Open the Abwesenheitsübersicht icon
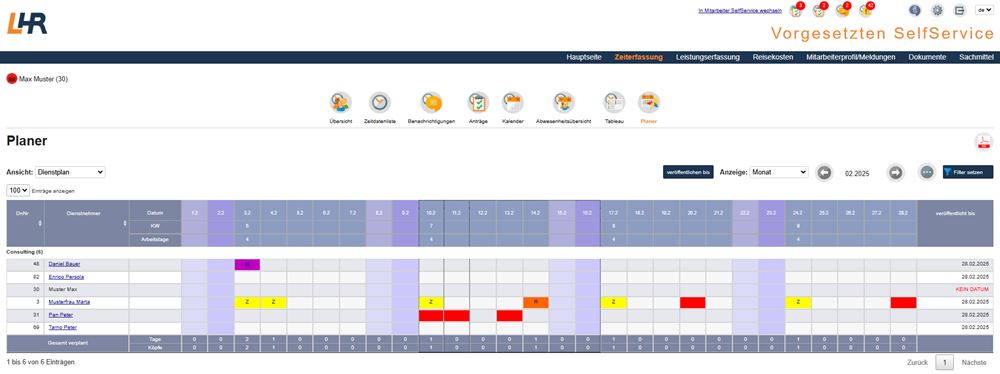 tap(564, 103)
